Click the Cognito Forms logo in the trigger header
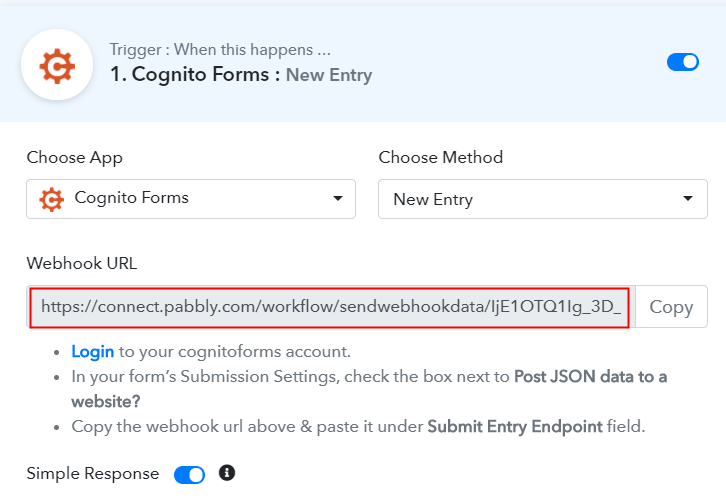 click(x=57, y=63)
